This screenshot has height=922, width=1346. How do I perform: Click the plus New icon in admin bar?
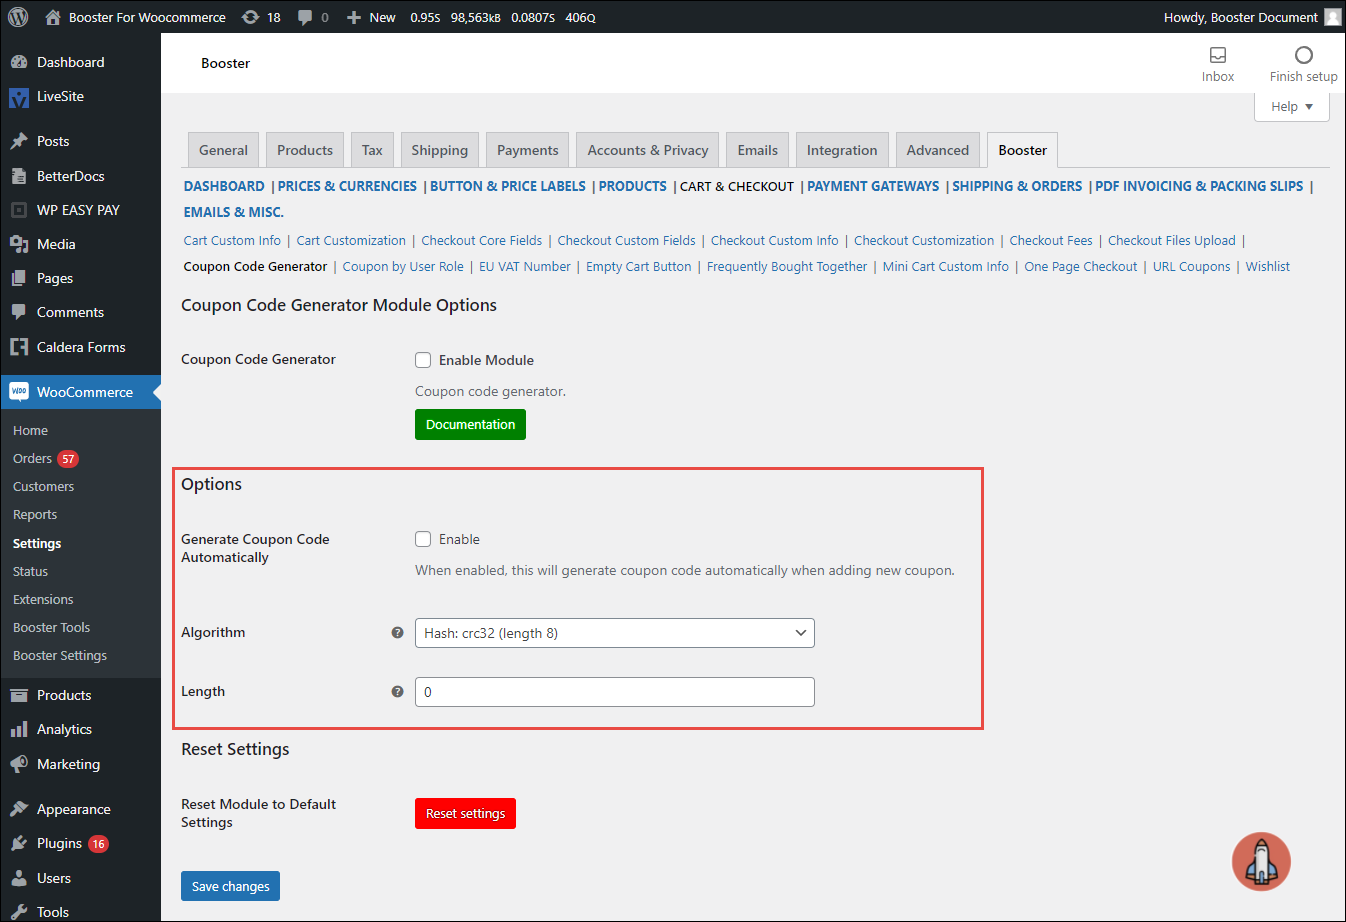(354, 17)
